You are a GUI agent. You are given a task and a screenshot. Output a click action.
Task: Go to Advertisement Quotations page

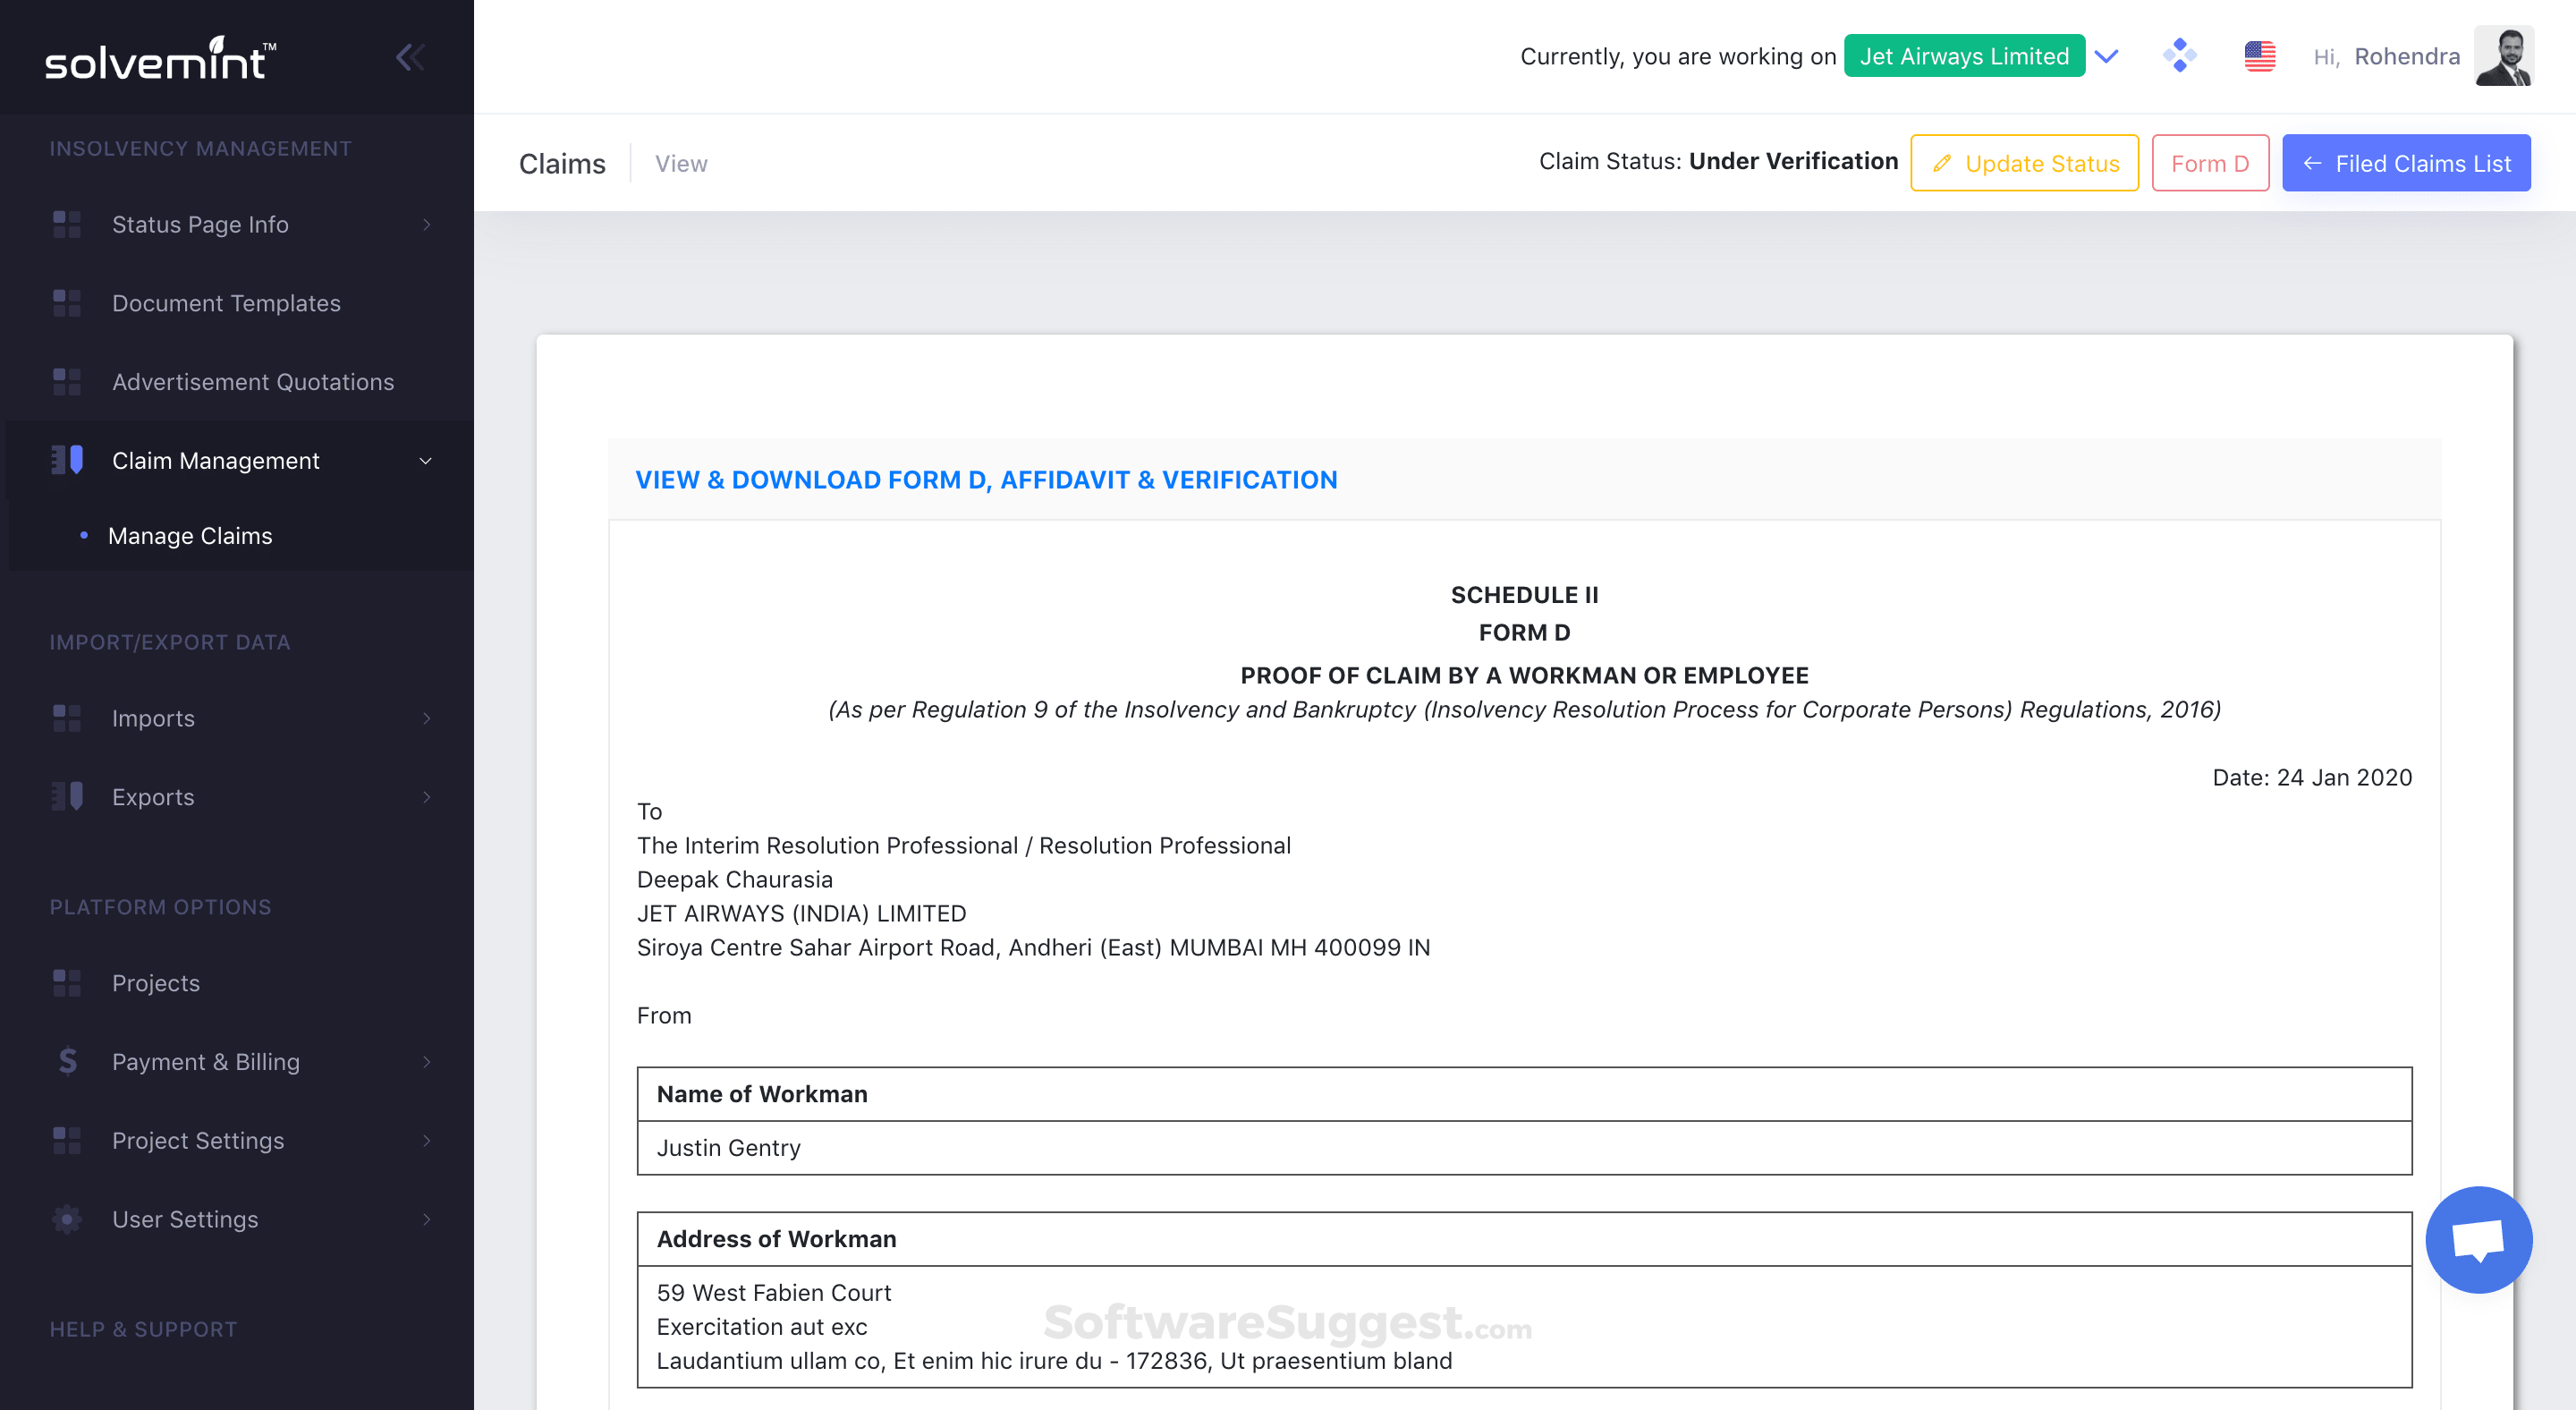[x=253, y=382]
